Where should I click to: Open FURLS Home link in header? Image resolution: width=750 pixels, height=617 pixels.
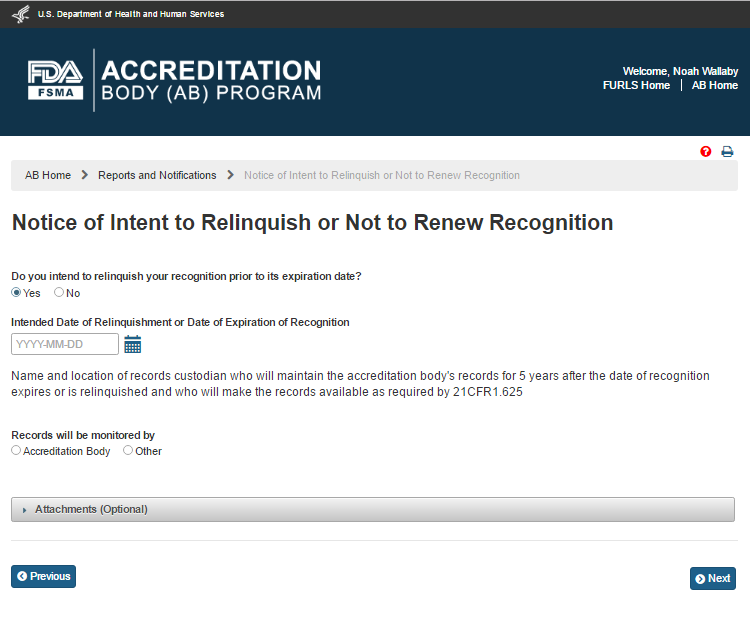coord(636,85)
